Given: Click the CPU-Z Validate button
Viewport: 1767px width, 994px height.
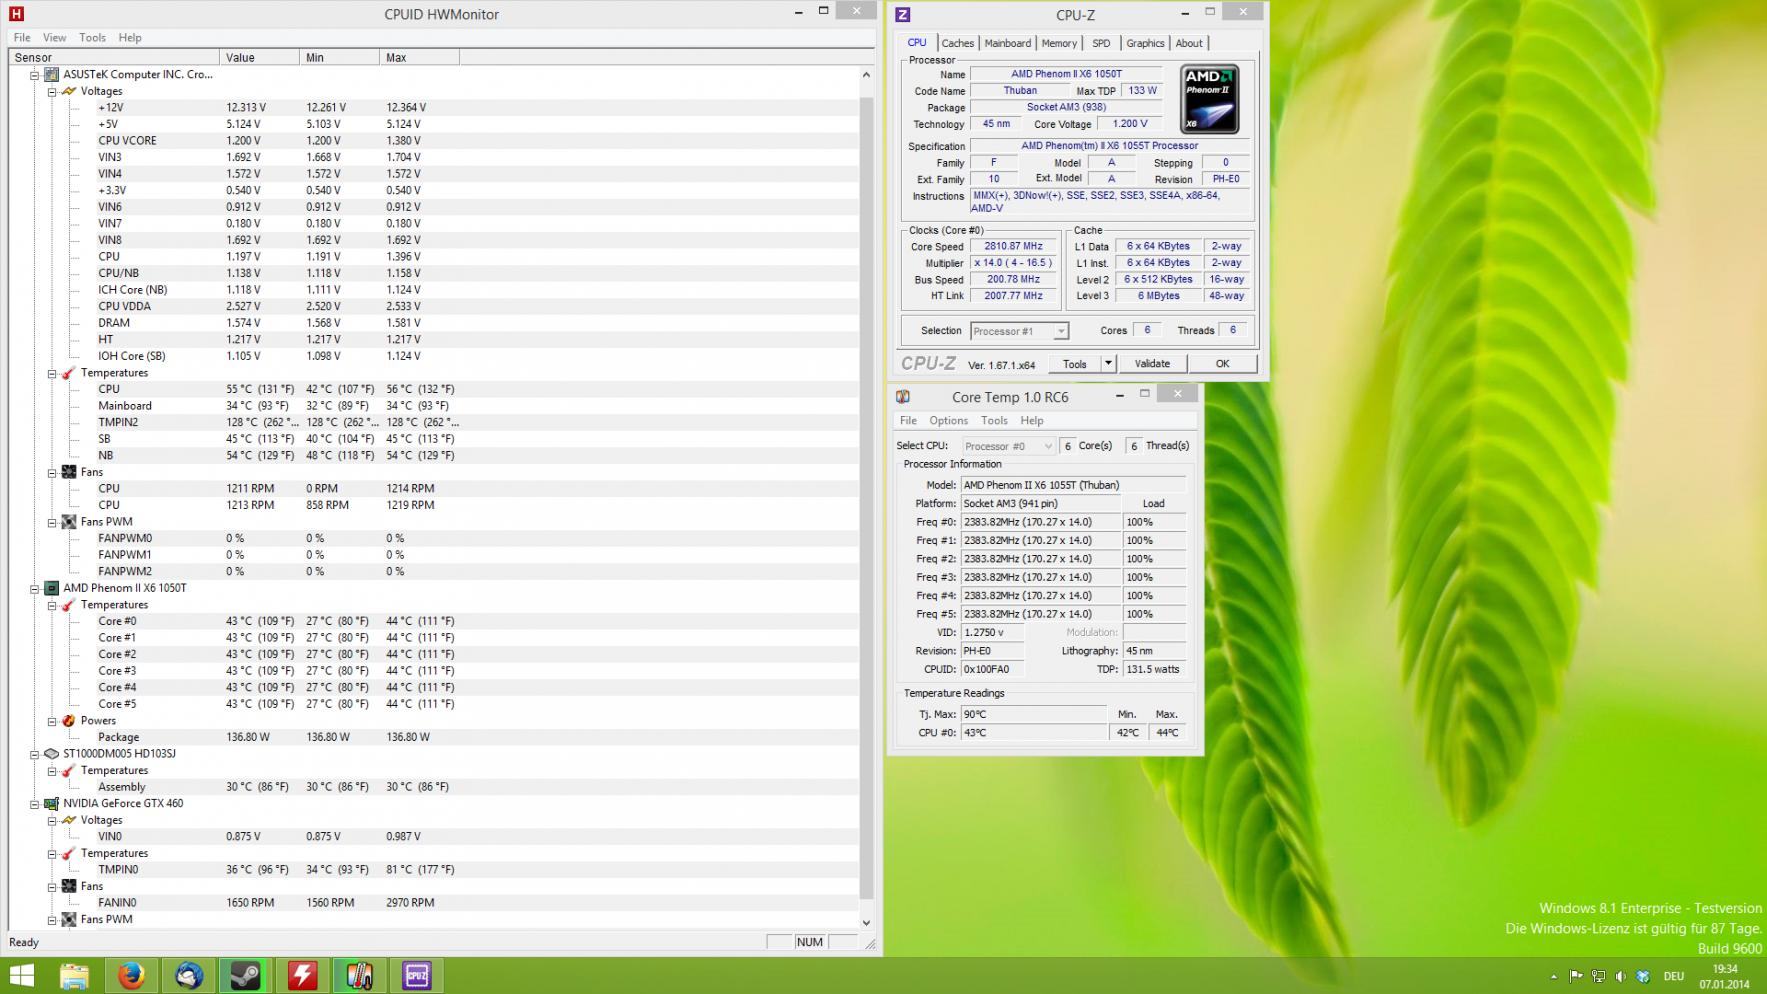Looking at the screenshot, I should (1152, 364).
